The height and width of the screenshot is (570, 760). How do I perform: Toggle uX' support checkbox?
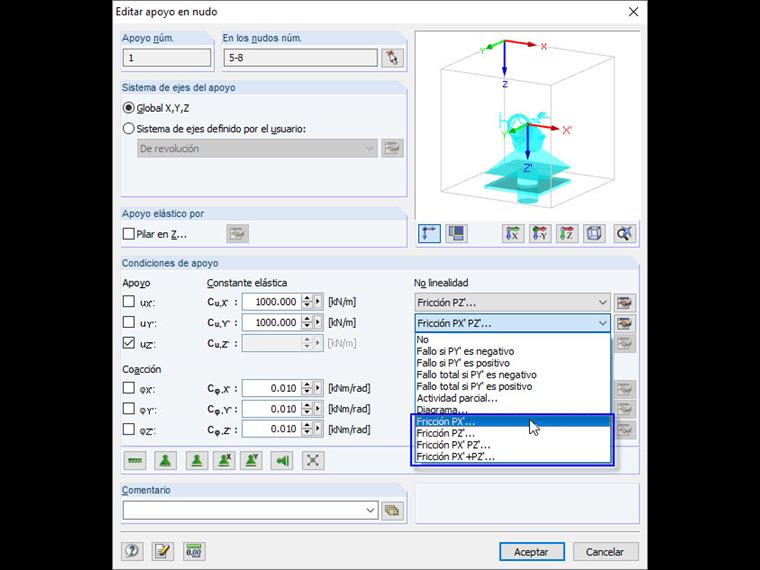point(128,301)
